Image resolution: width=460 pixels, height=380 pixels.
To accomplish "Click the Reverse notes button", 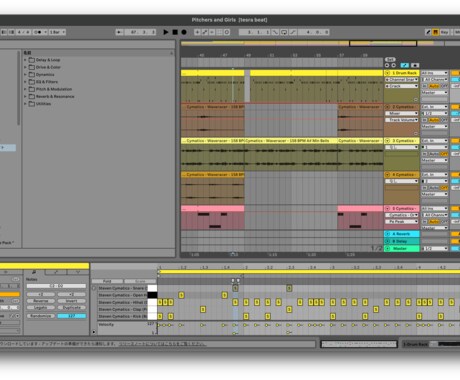I will [41, 301].
